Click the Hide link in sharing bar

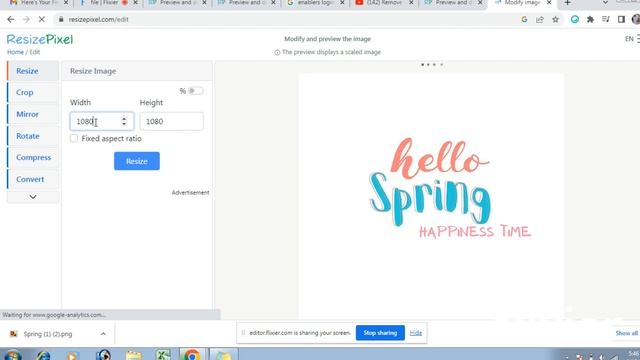coord(416,333)
